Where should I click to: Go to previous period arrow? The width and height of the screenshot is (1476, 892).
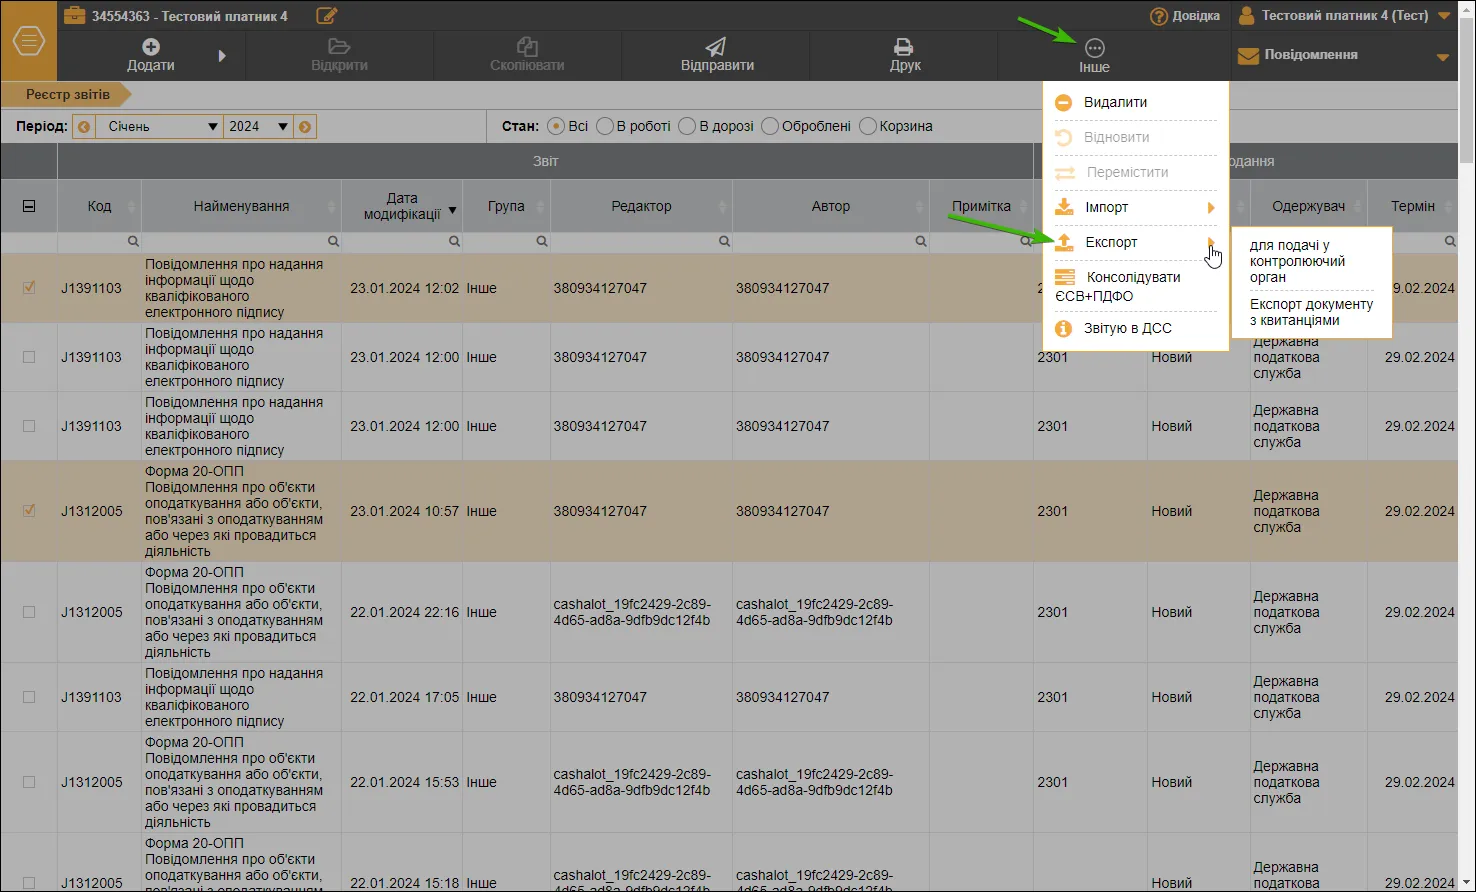84,127
